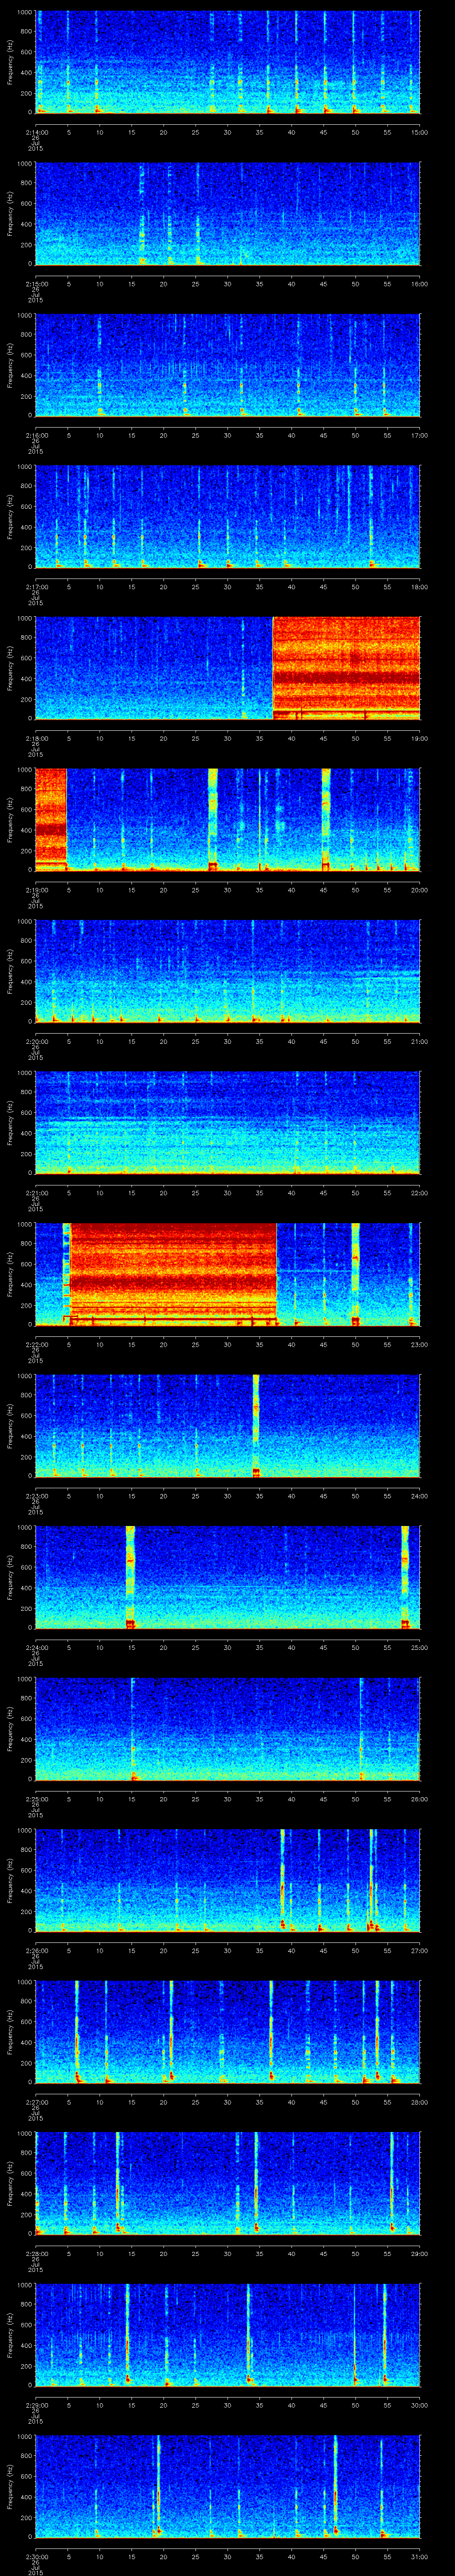Select the spectrogram panel starting at 2:14:00

click(228, 62)
